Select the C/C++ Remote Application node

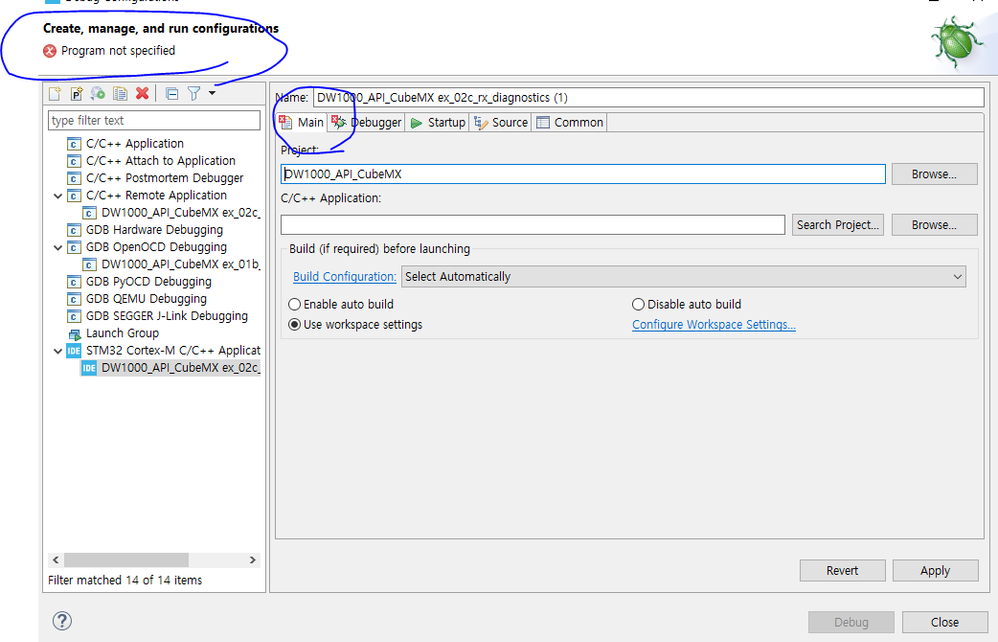coord(156,195)
